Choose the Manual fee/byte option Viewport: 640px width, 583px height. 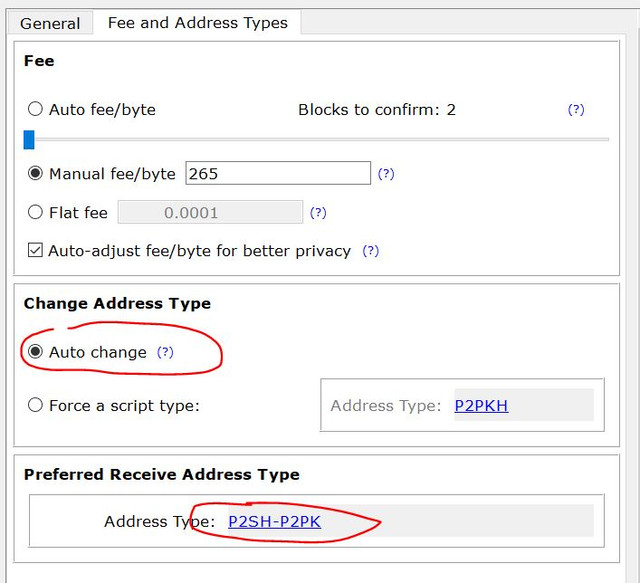click(x=35, y=173)
